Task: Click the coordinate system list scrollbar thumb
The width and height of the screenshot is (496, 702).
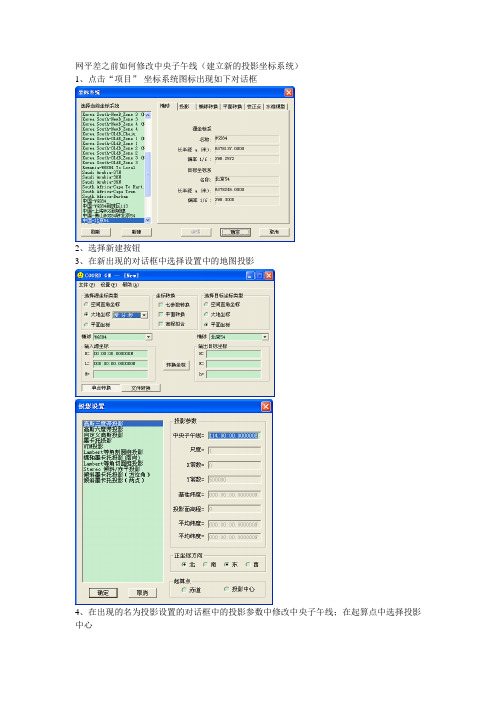Action: pyautogui.click(x=148, y=174)
